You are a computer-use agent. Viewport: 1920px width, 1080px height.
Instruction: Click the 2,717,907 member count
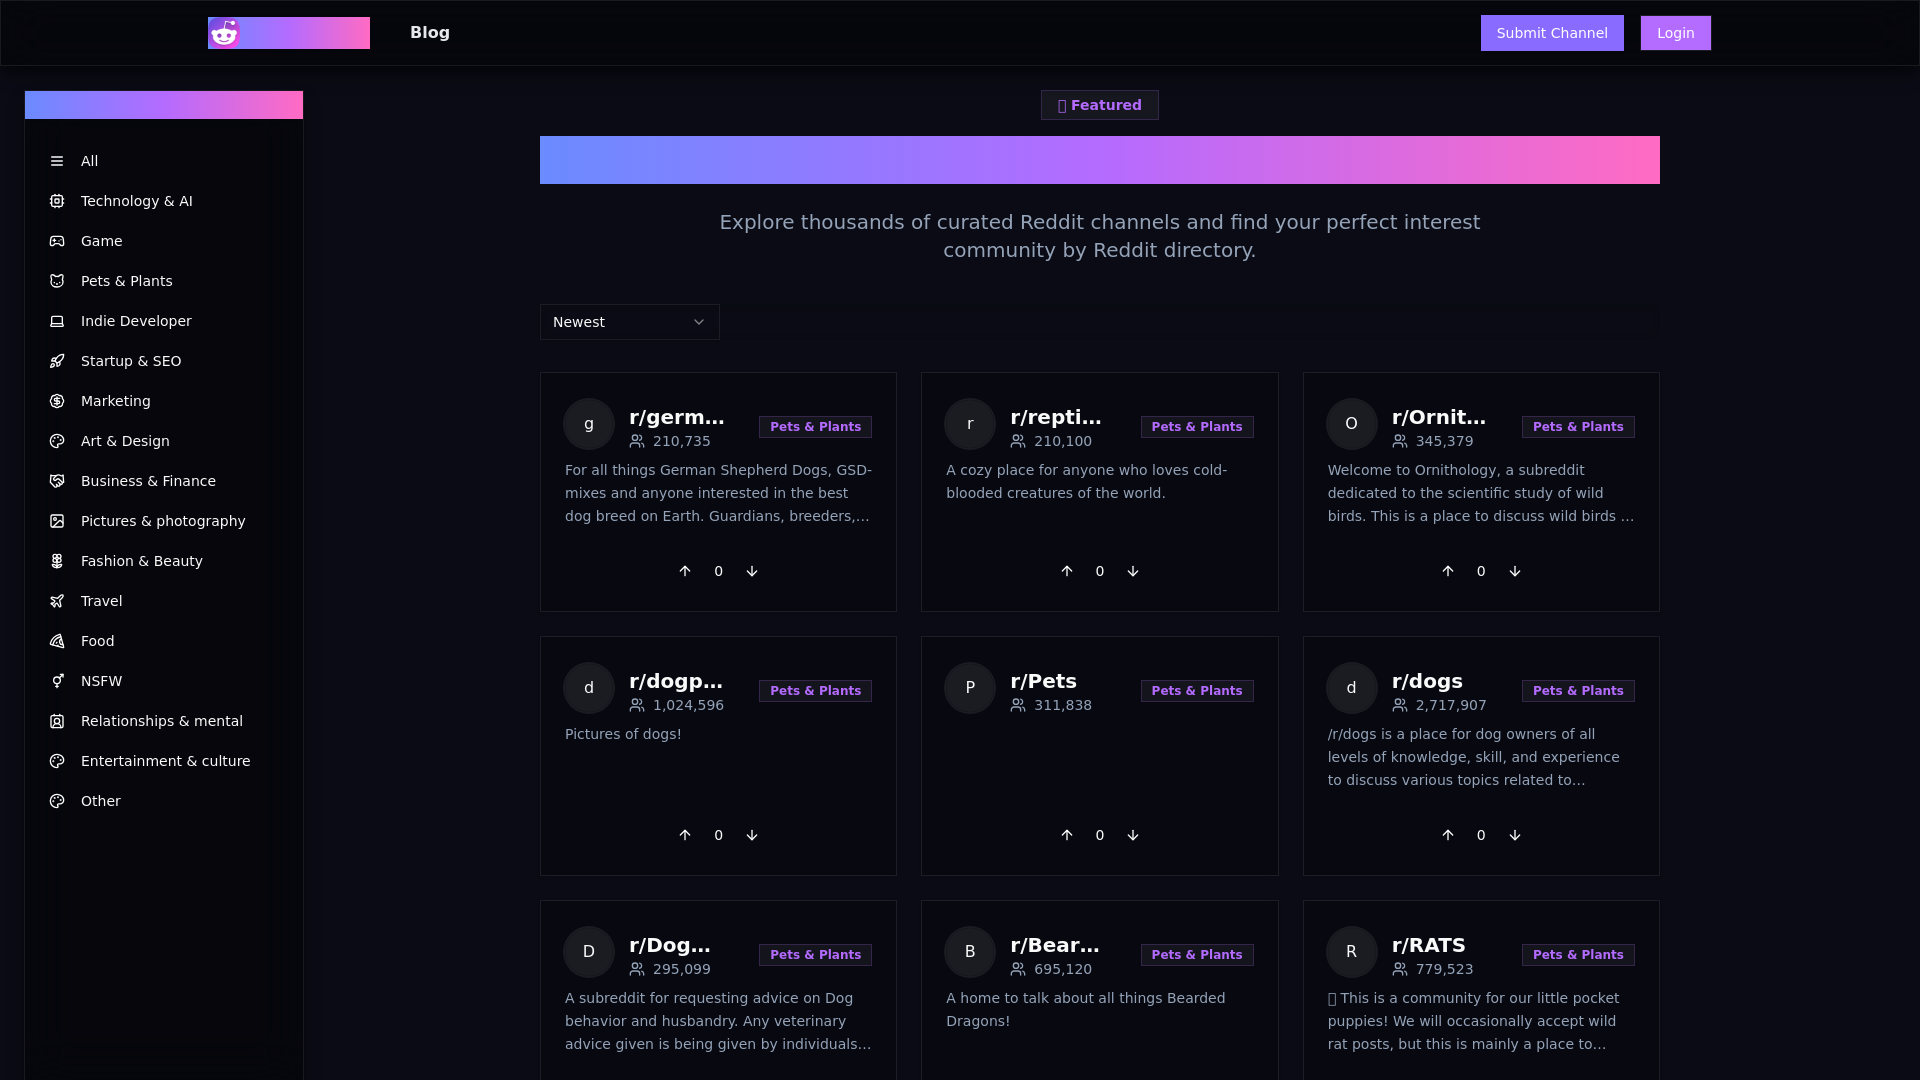point(1451,705)
